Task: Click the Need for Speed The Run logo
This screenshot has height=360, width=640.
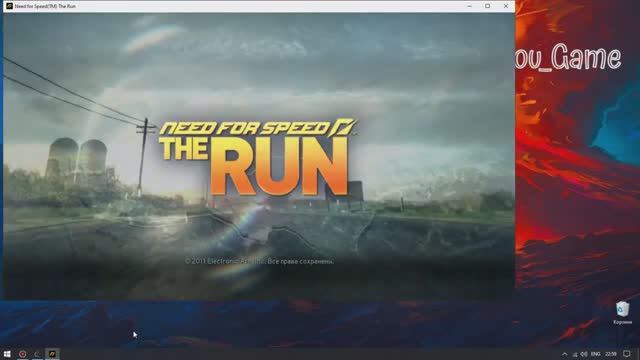Action: tap(257, 157)
